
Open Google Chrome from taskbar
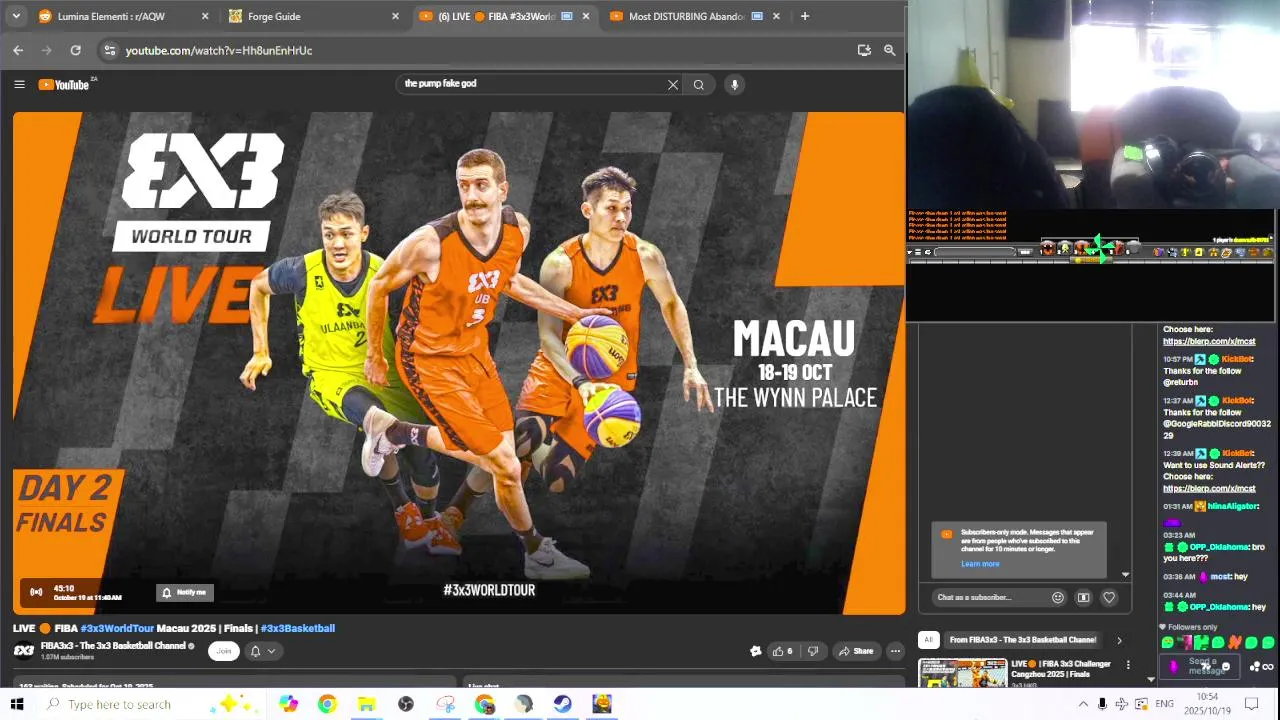pyautogui.click(x=327, y=704)
